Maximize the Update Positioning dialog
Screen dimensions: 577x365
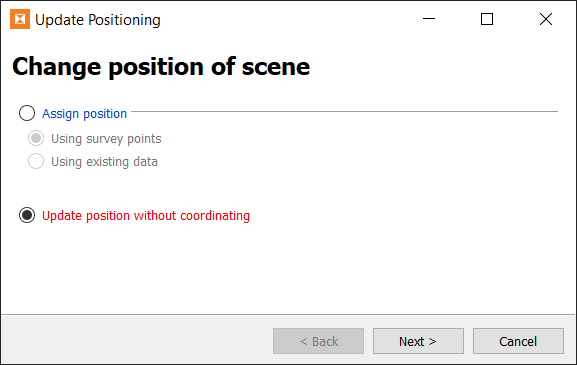point(487,19)
